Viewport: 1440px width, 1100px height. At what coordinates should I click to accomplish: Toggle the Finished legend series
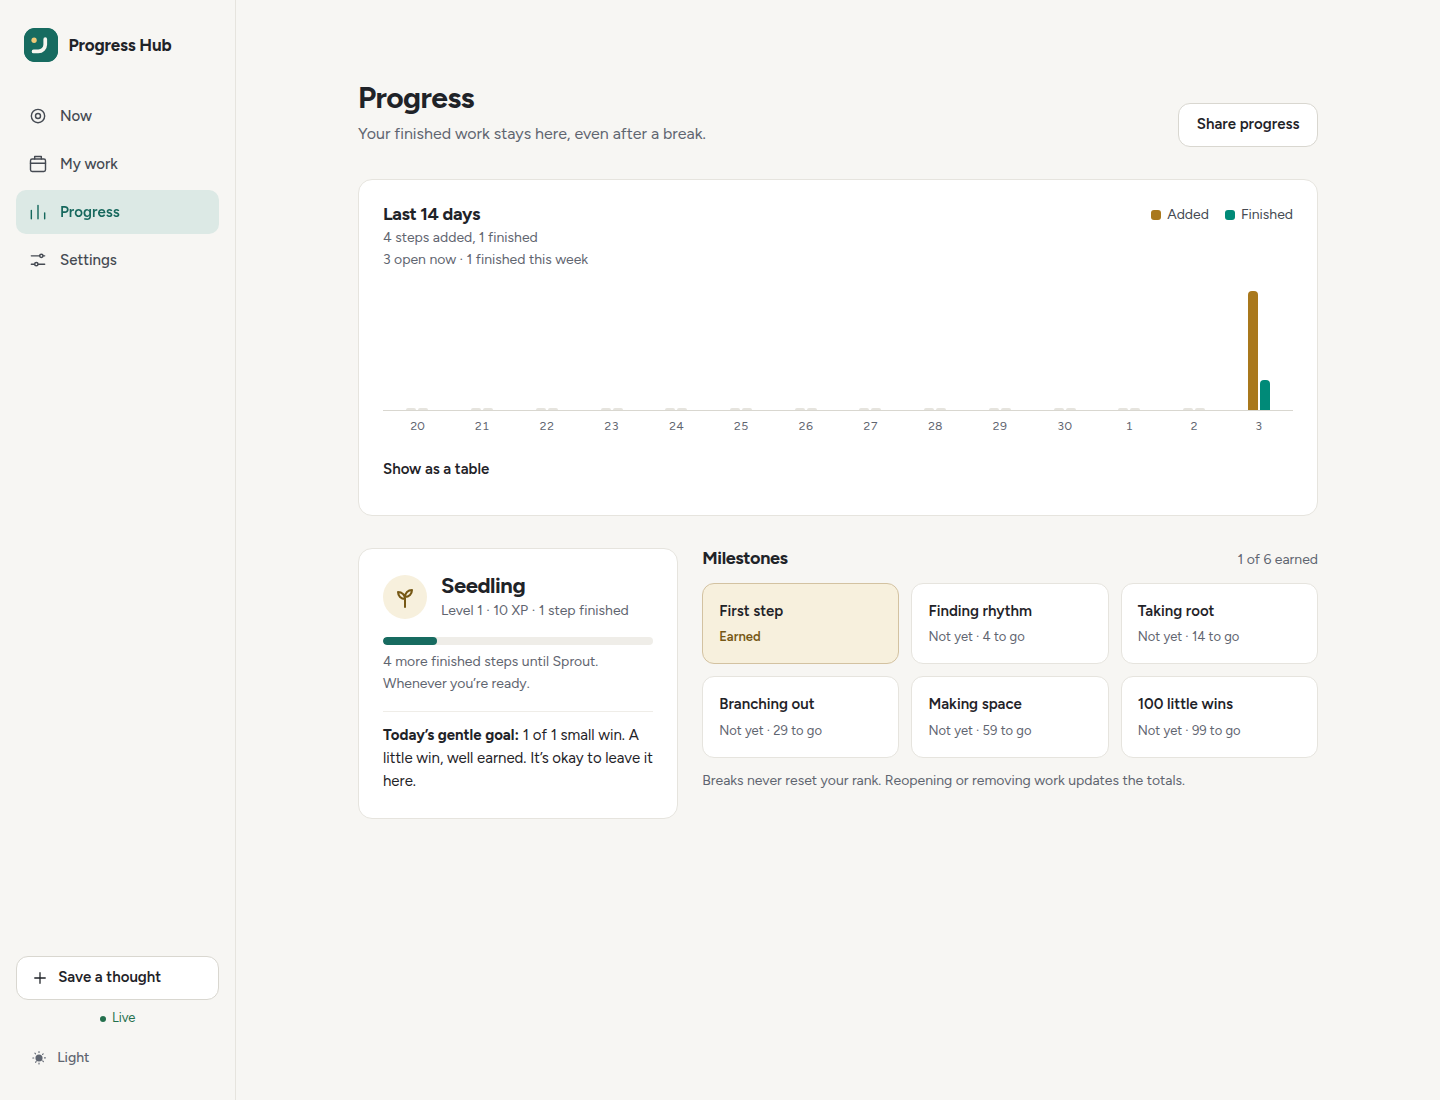pos(1259,215)
